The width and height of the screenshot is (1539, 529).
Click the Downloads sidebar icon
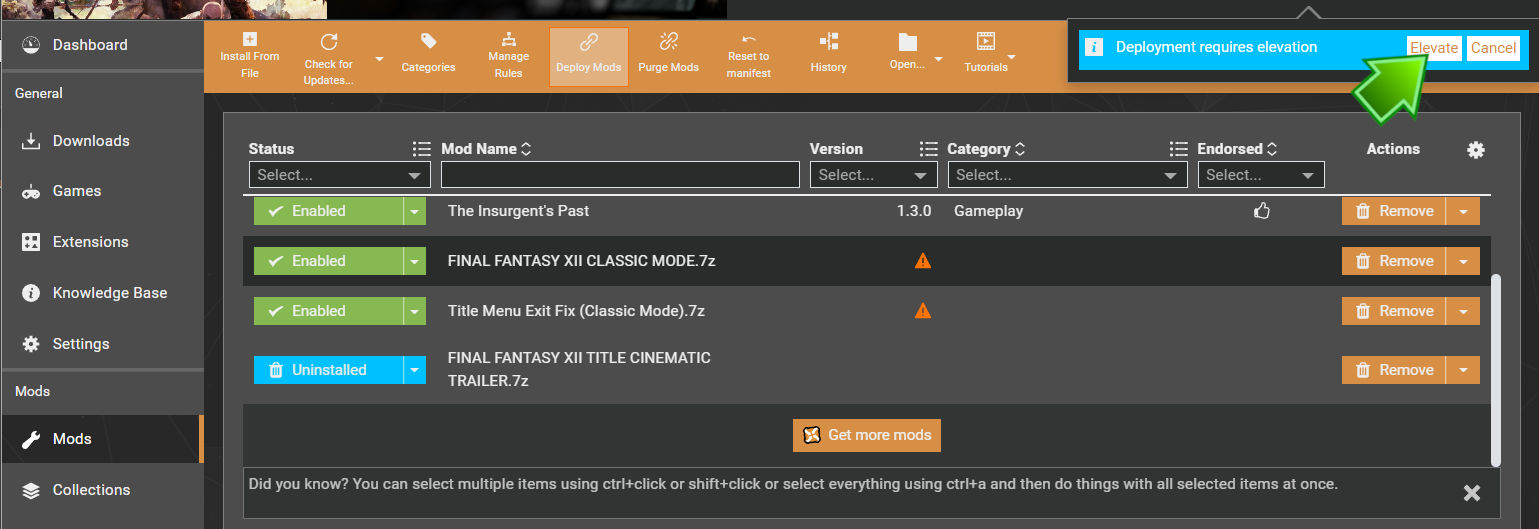31,141
